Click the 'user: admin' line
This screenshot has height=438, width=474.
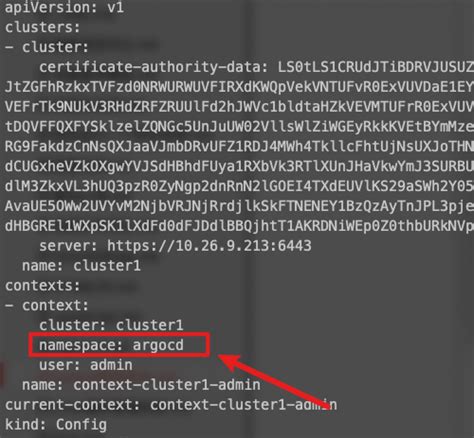tap(86, 365)
